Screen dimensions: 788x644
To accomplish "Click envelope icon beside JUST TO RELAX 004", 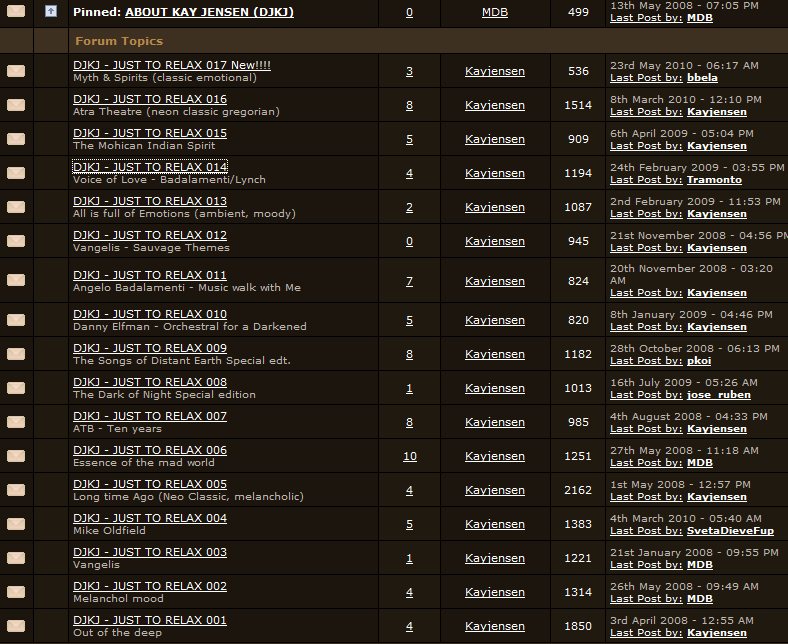I will tap(16, 524).
